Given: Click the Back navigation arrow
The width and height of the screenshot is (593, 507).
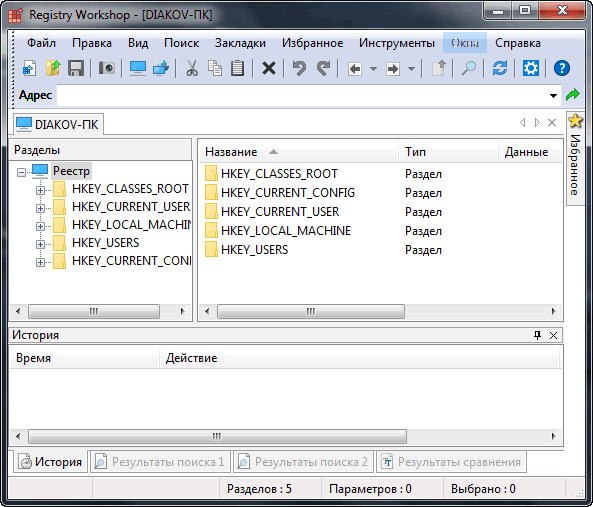Looking at the screenshot, I should (x=355, y=69).
